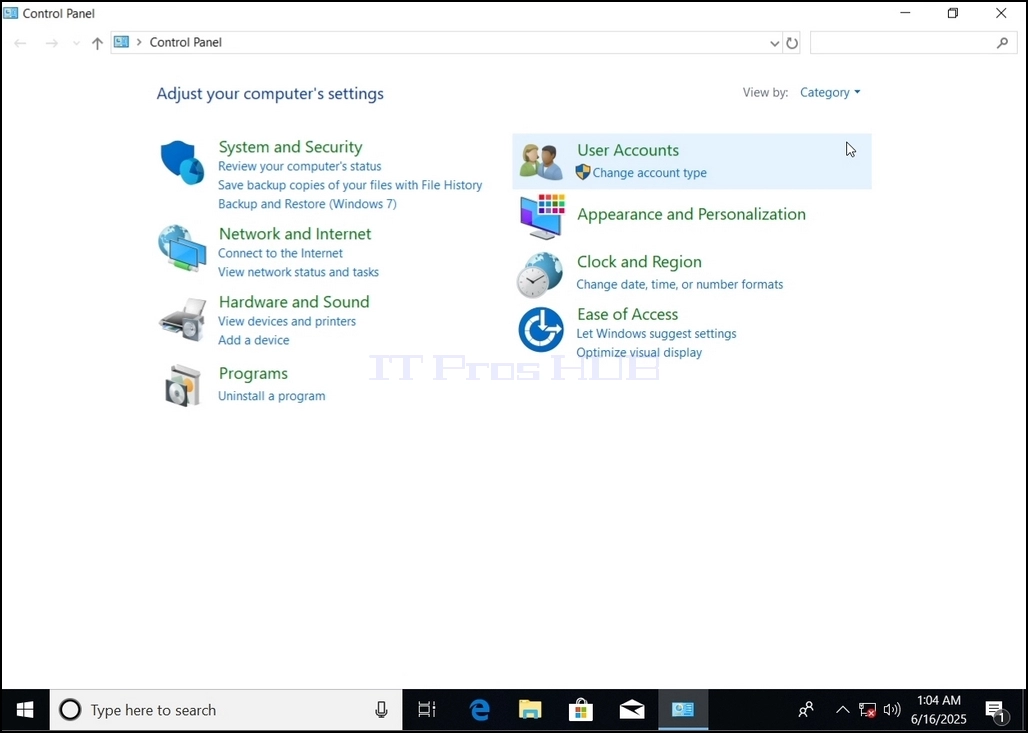Launch Microsoft Edge from the taskbar
The width and height of the screenshot is (1028, 733).
point(479,709)
